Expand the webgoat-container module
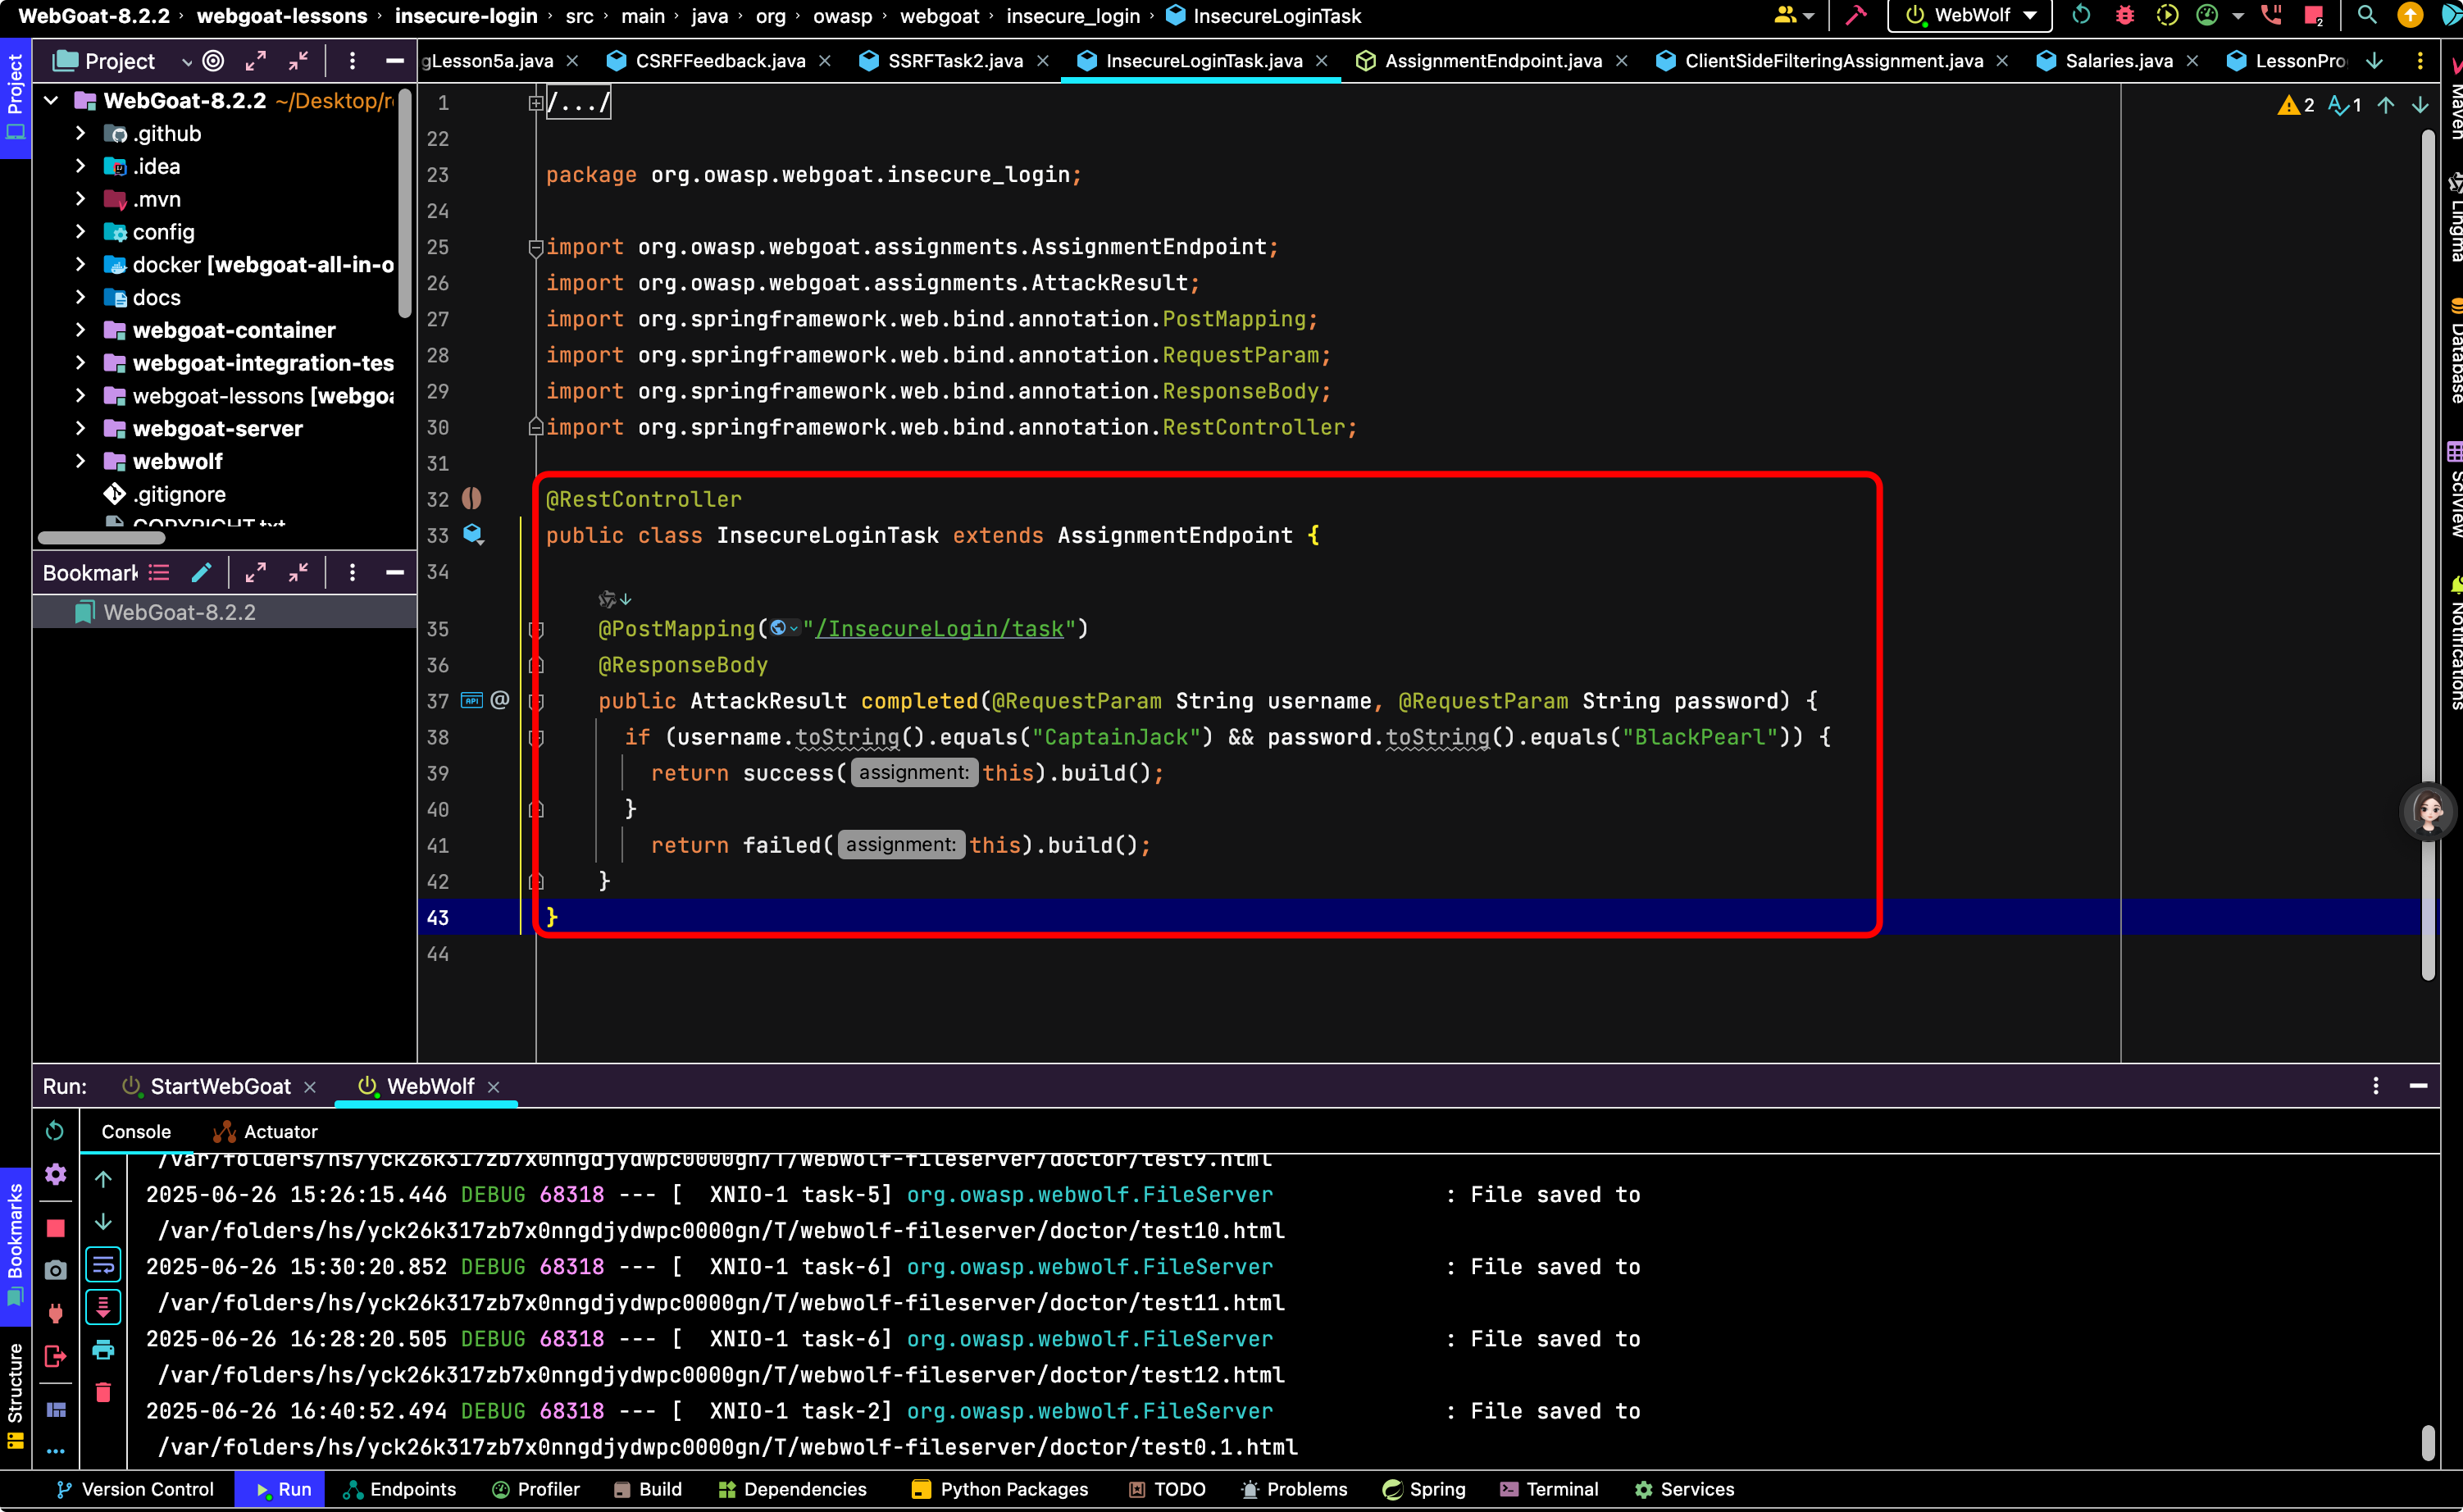Screen dimensions: 2463x1512 pyautogui.click(x=81, y=330)
